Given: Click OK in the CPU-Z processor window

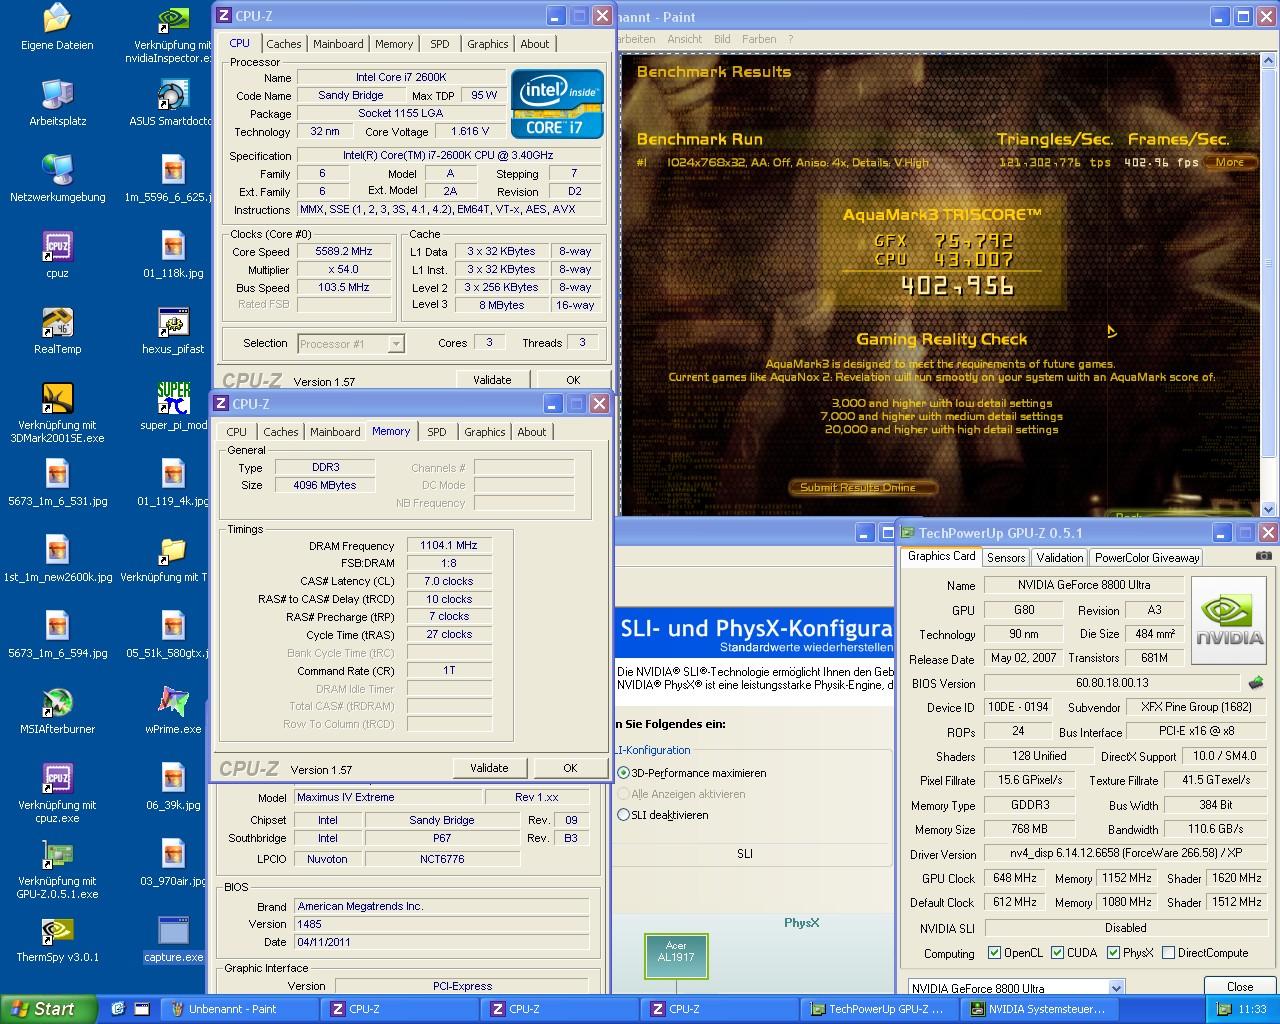Looking at the screenshot, I should pos(573,380).
